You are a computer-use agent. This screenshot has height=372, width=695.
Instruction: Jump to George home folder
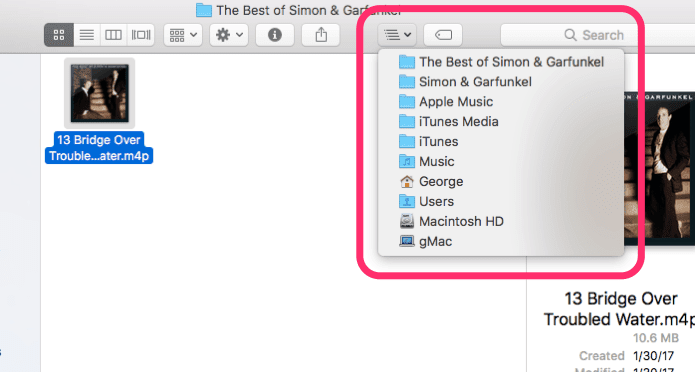coord(501,181)
